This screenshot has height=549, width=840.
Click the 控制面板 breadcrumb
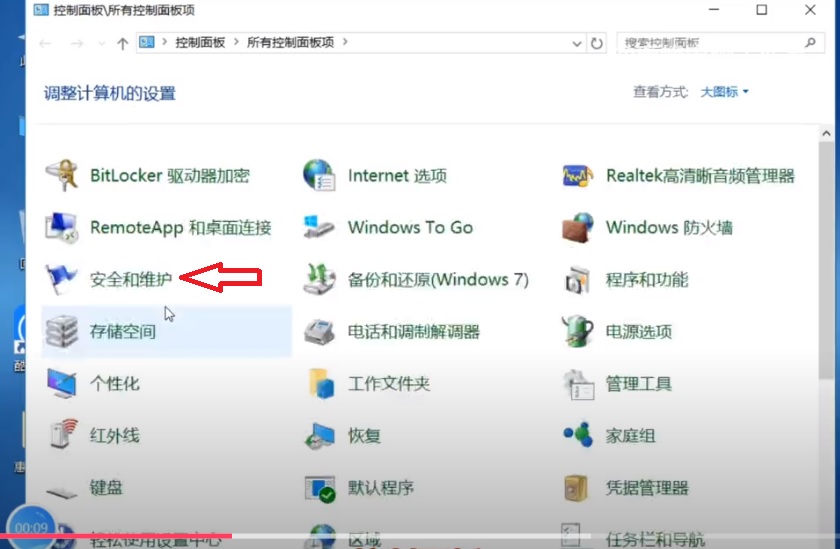coord(200,42)
